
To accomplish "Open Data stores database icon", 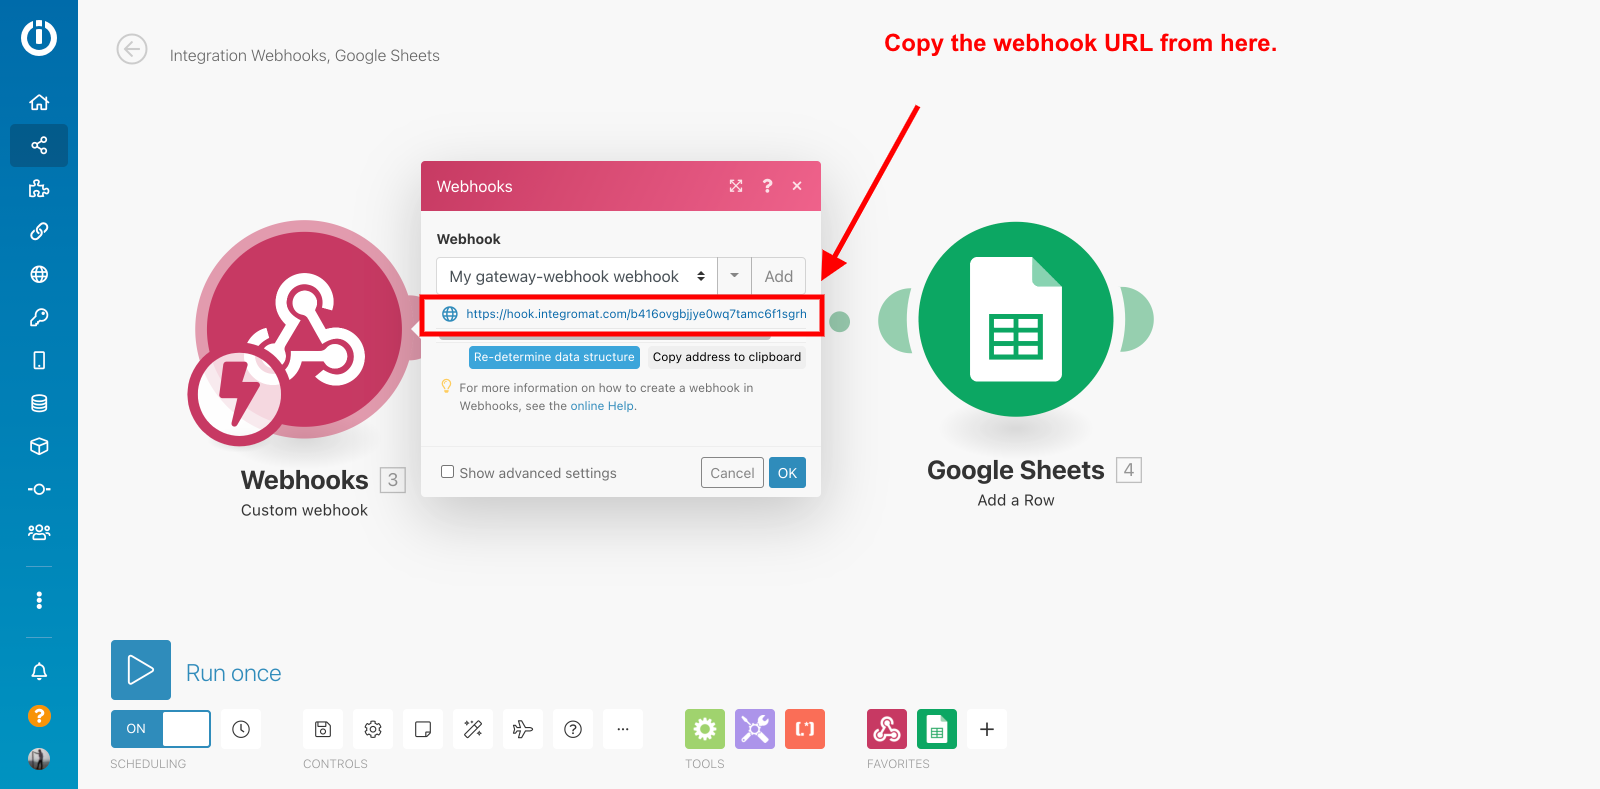I will click(39, 403).
